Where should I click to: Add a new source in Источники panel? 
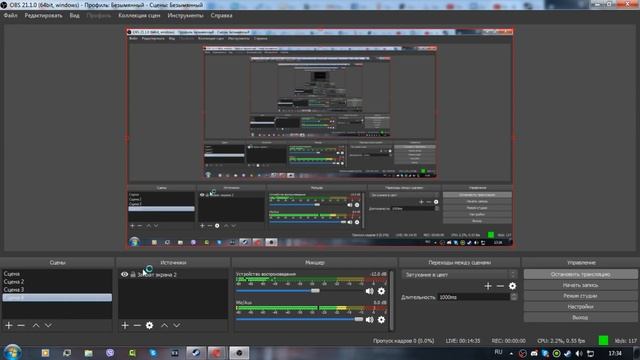pyautogui.click(x=125, y=325)
